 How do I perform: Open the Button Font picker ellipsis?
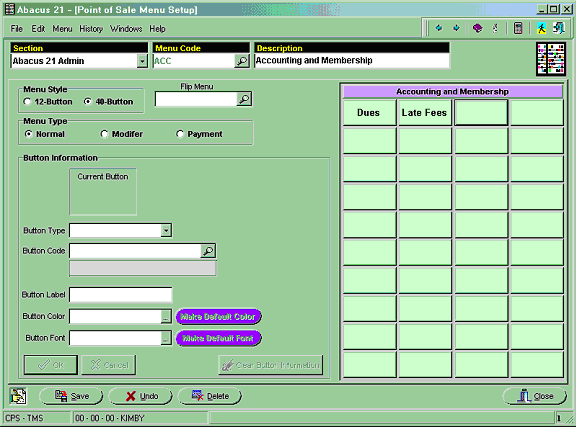166,338
